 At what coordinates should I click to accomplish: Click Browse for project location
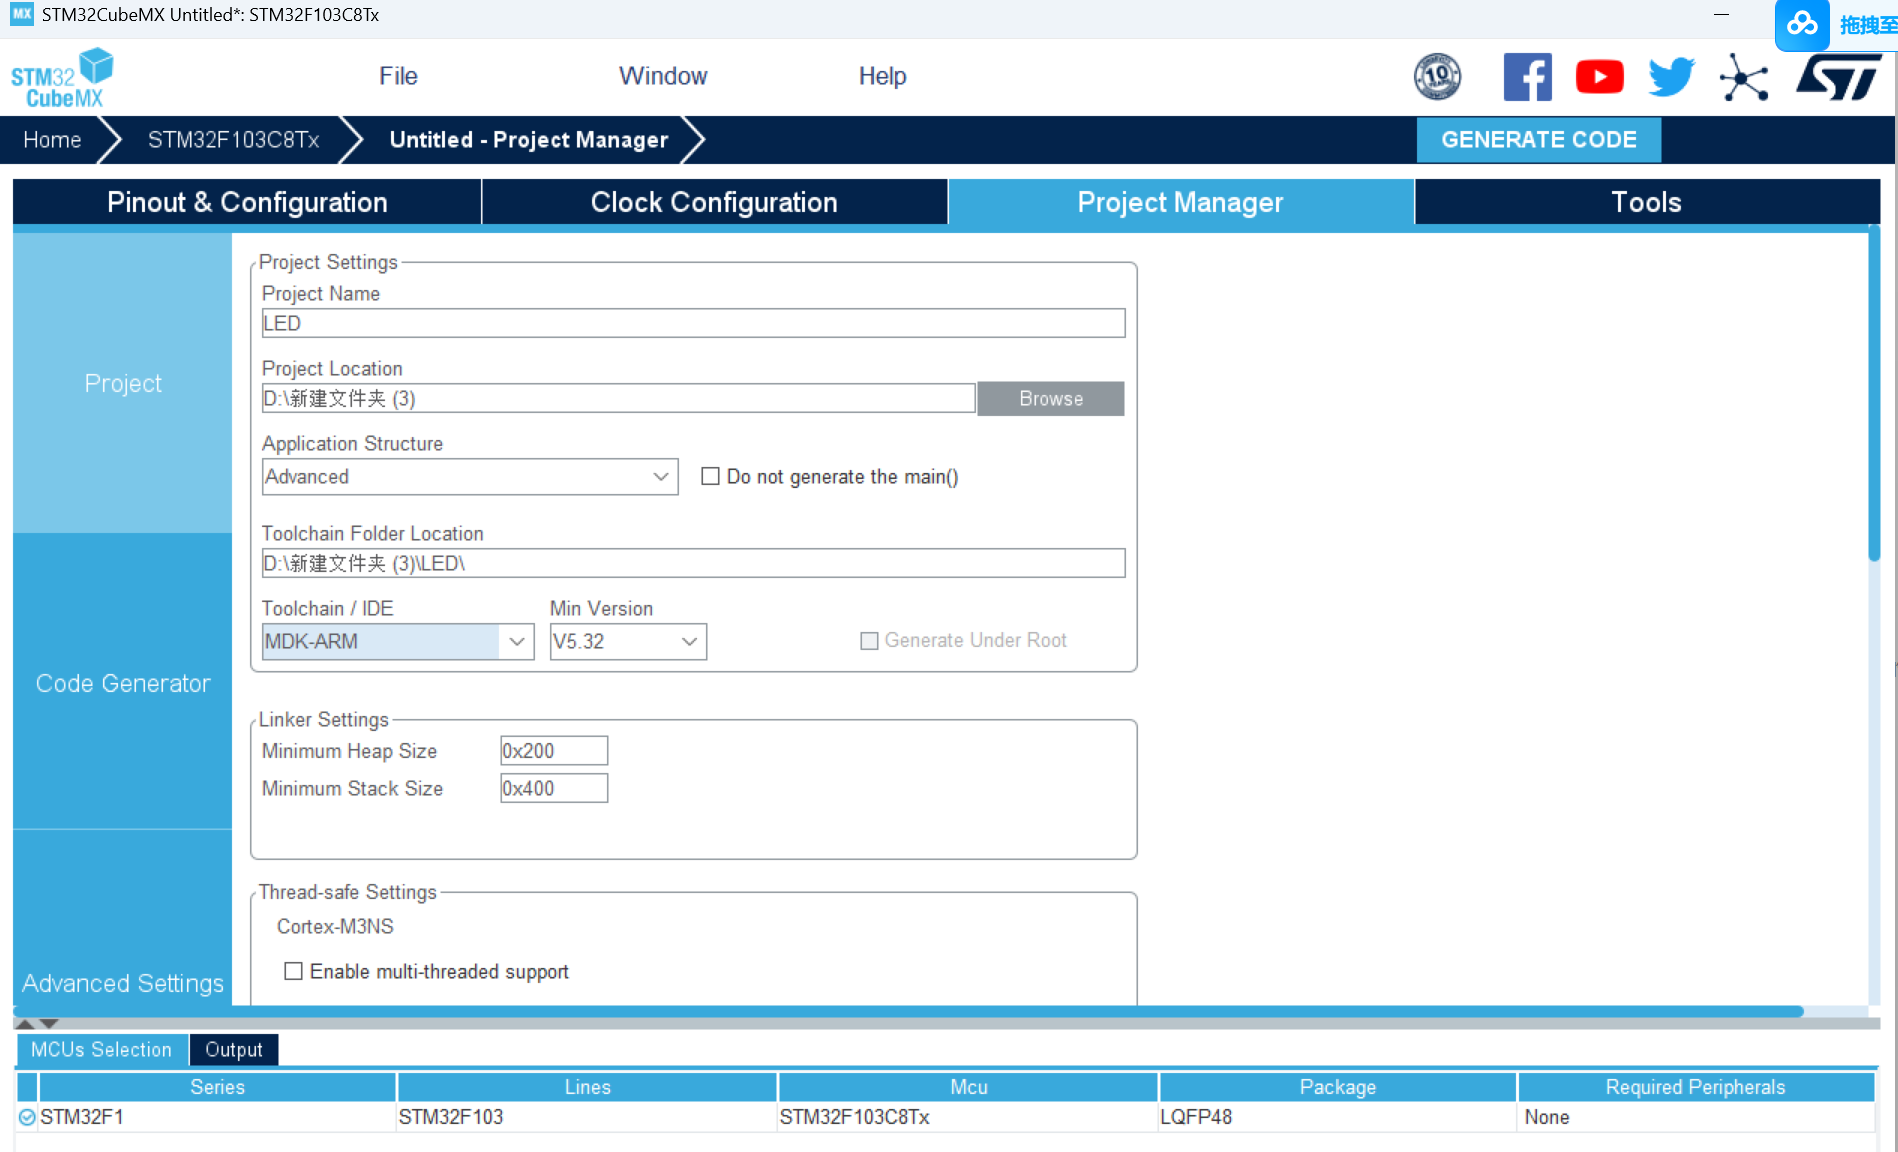tap(1051, 399)
